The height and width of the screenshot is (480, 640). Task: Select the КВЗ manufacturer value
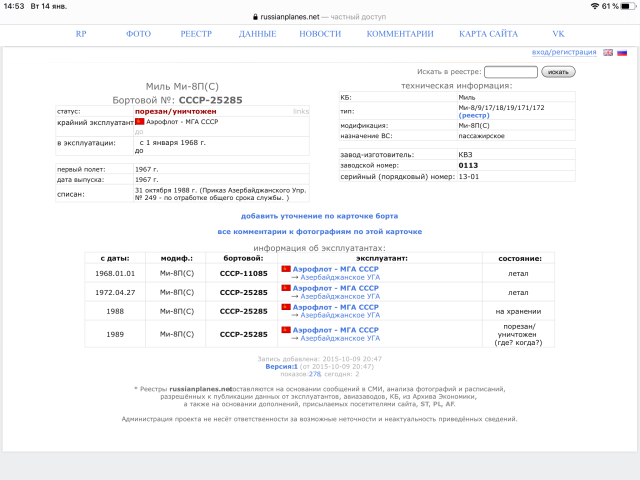tap(465, 155)
